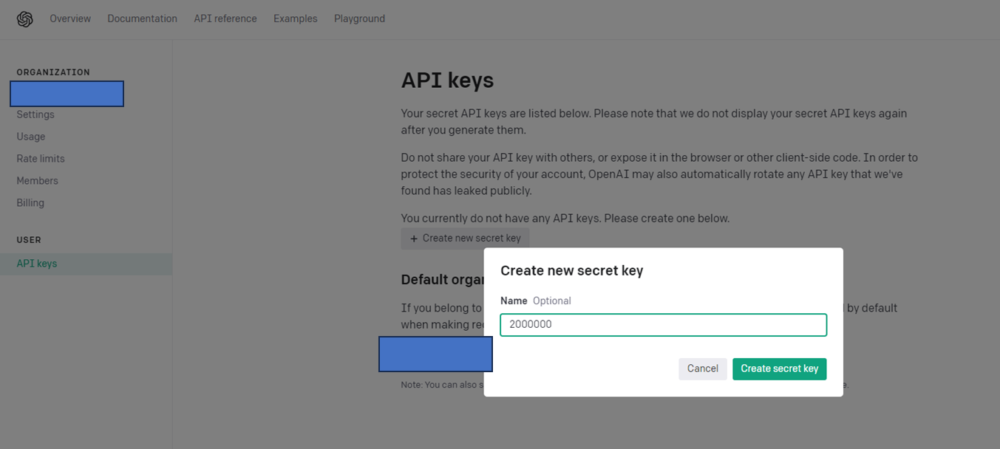The height and width of the screenshot is (449, 1000).
Task: Open the Playground
Action: (x=360, y=19)
